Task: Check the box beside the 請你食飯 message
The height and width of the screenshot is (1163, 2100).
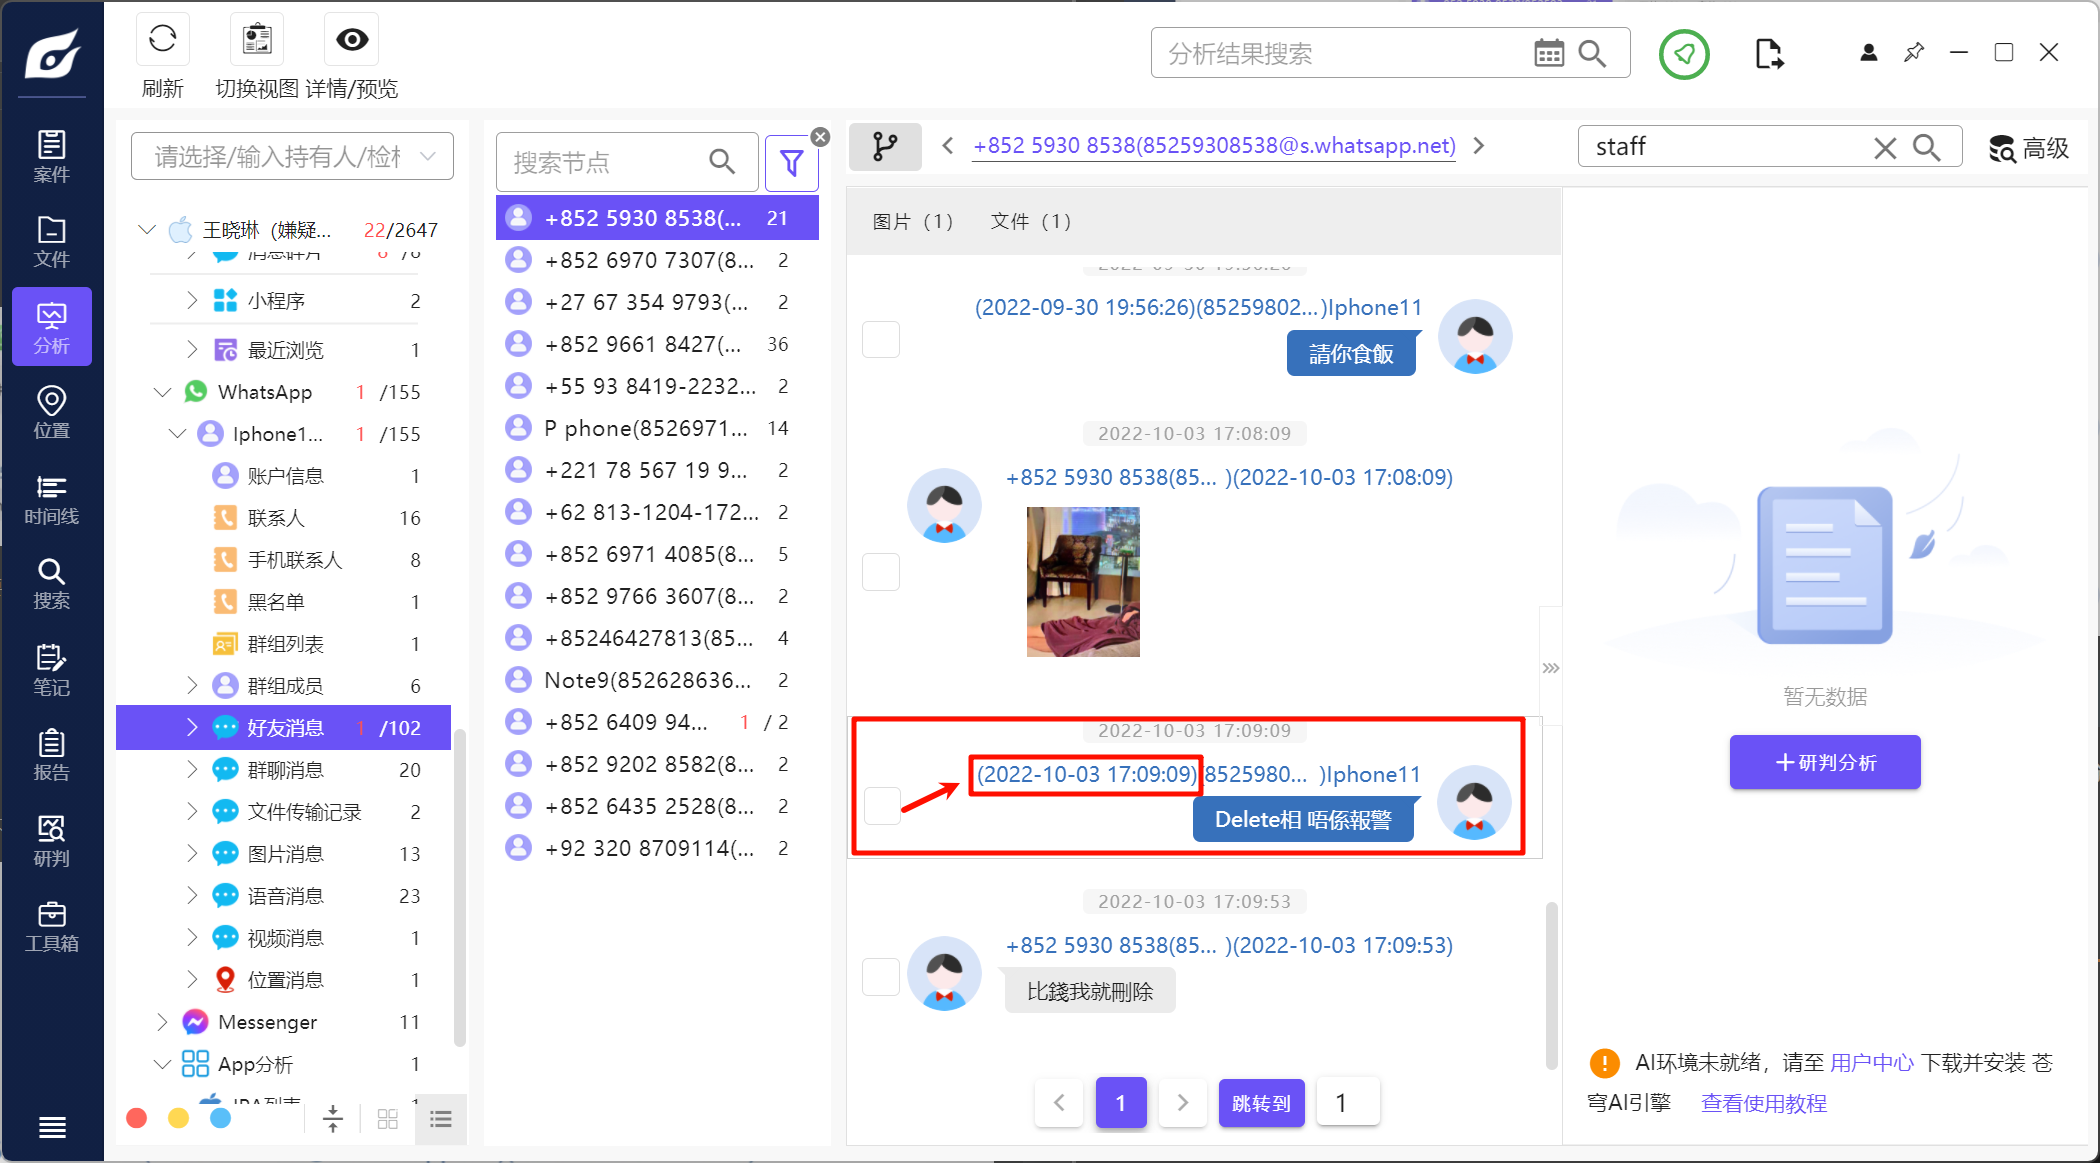Action: [881, 339]
